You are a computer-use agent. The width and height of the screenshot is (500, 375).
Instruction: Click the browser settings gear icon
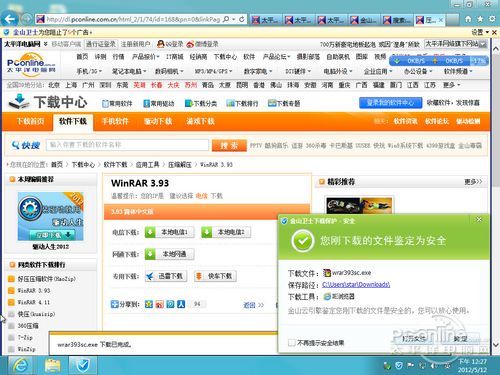pos(491,19)
